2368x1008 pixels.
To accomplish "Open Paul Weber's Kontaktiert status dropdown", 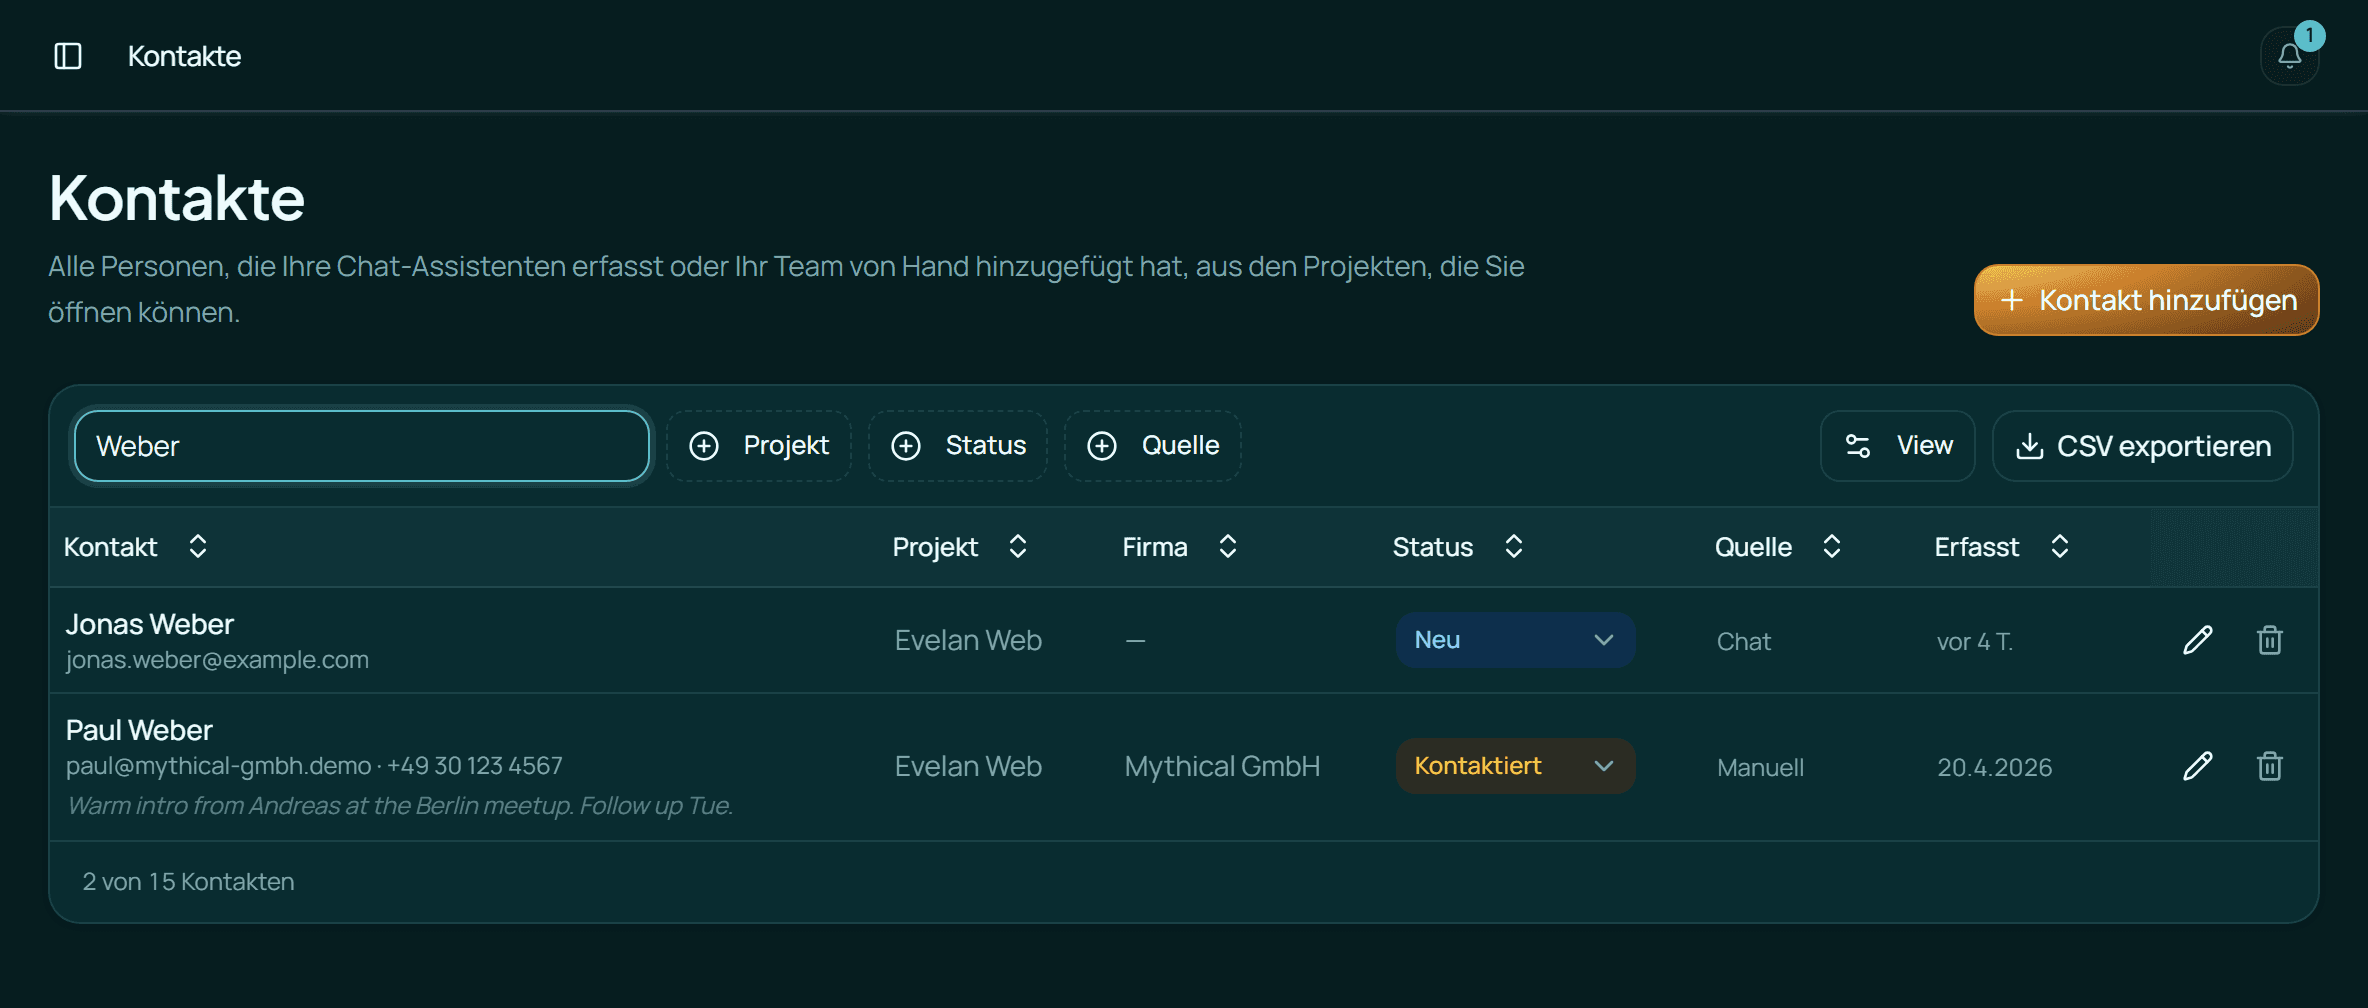I will pyautogui.click(x=1515, y=766).
